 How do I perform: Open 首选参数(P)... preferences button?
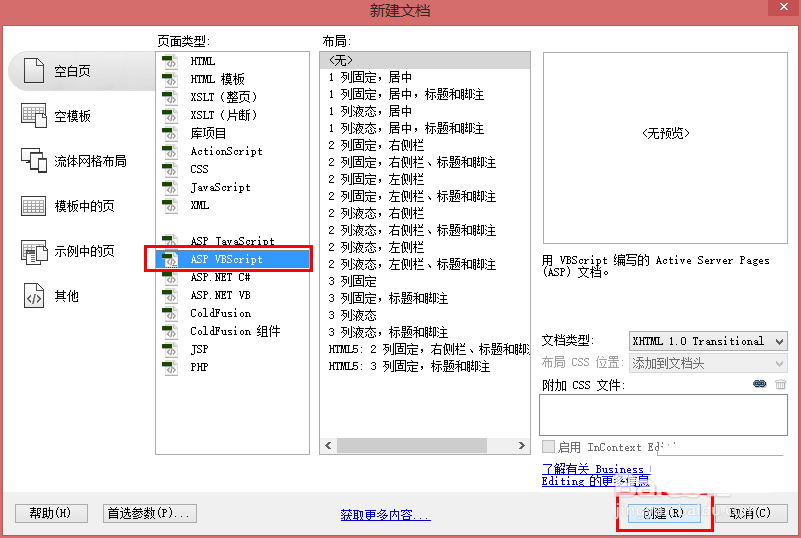click(x=150, y=513)
